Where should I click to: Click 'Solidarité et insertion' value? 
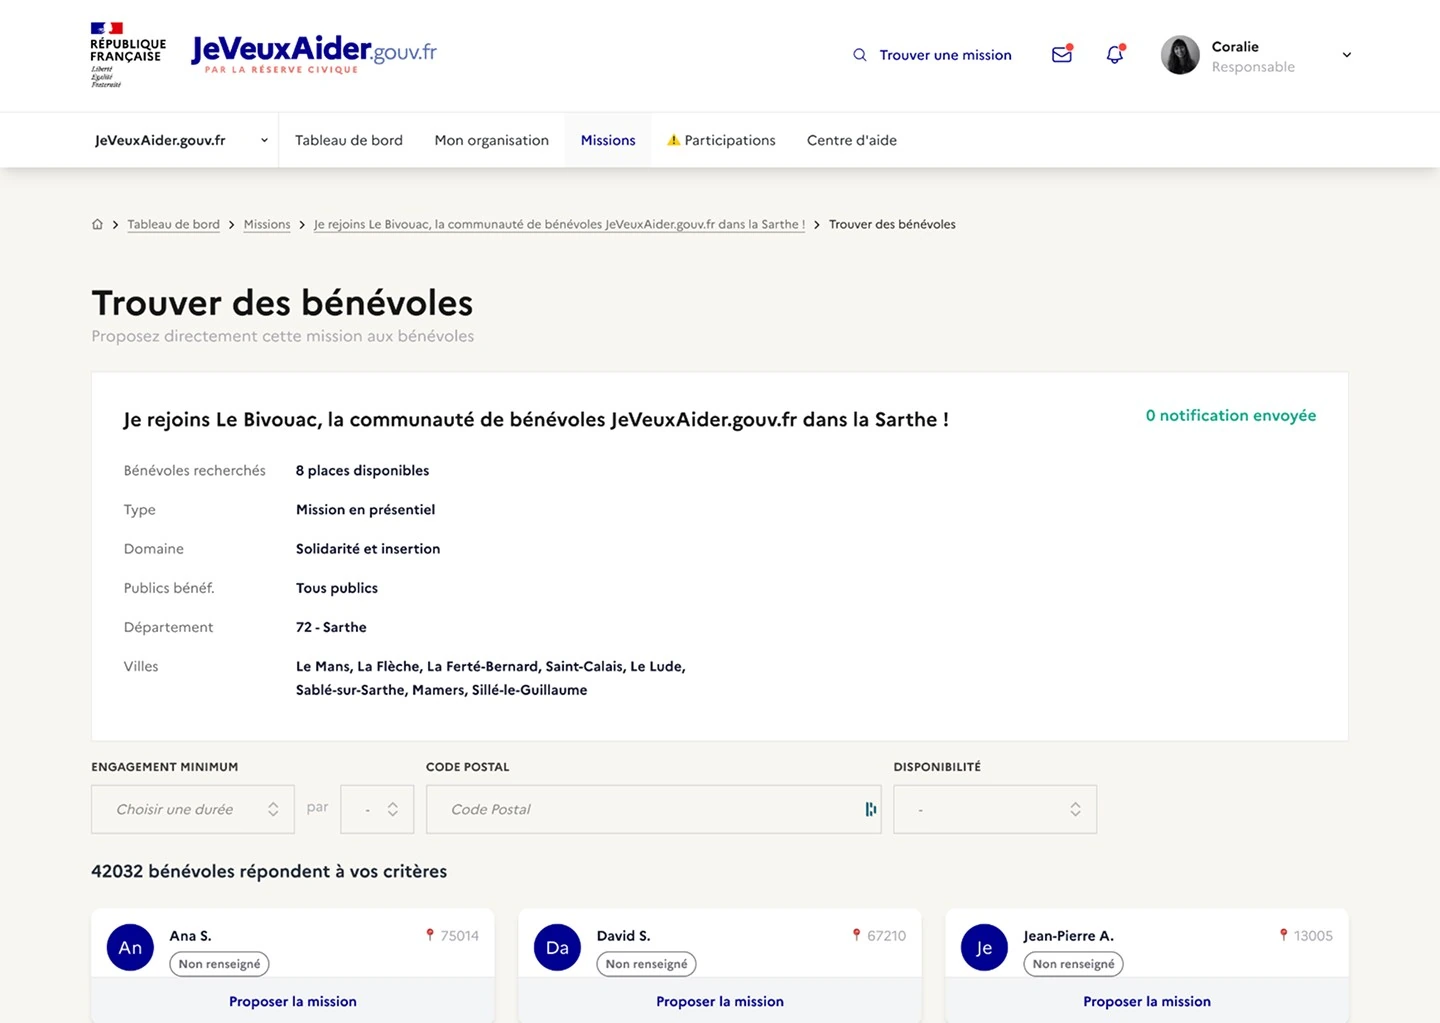pyautogui.click(x=368, y=548)
